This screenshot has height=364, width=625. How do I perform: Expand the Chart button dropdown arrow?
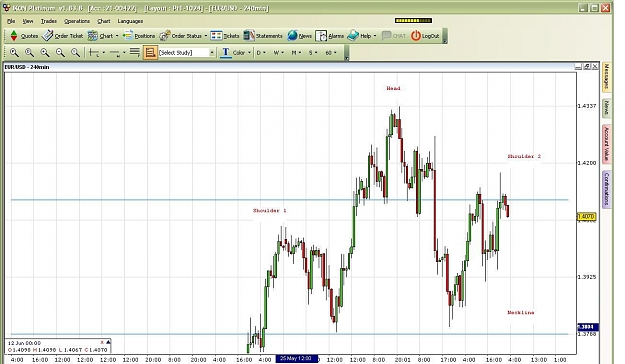pyautogui.click(x=117, y=36)
